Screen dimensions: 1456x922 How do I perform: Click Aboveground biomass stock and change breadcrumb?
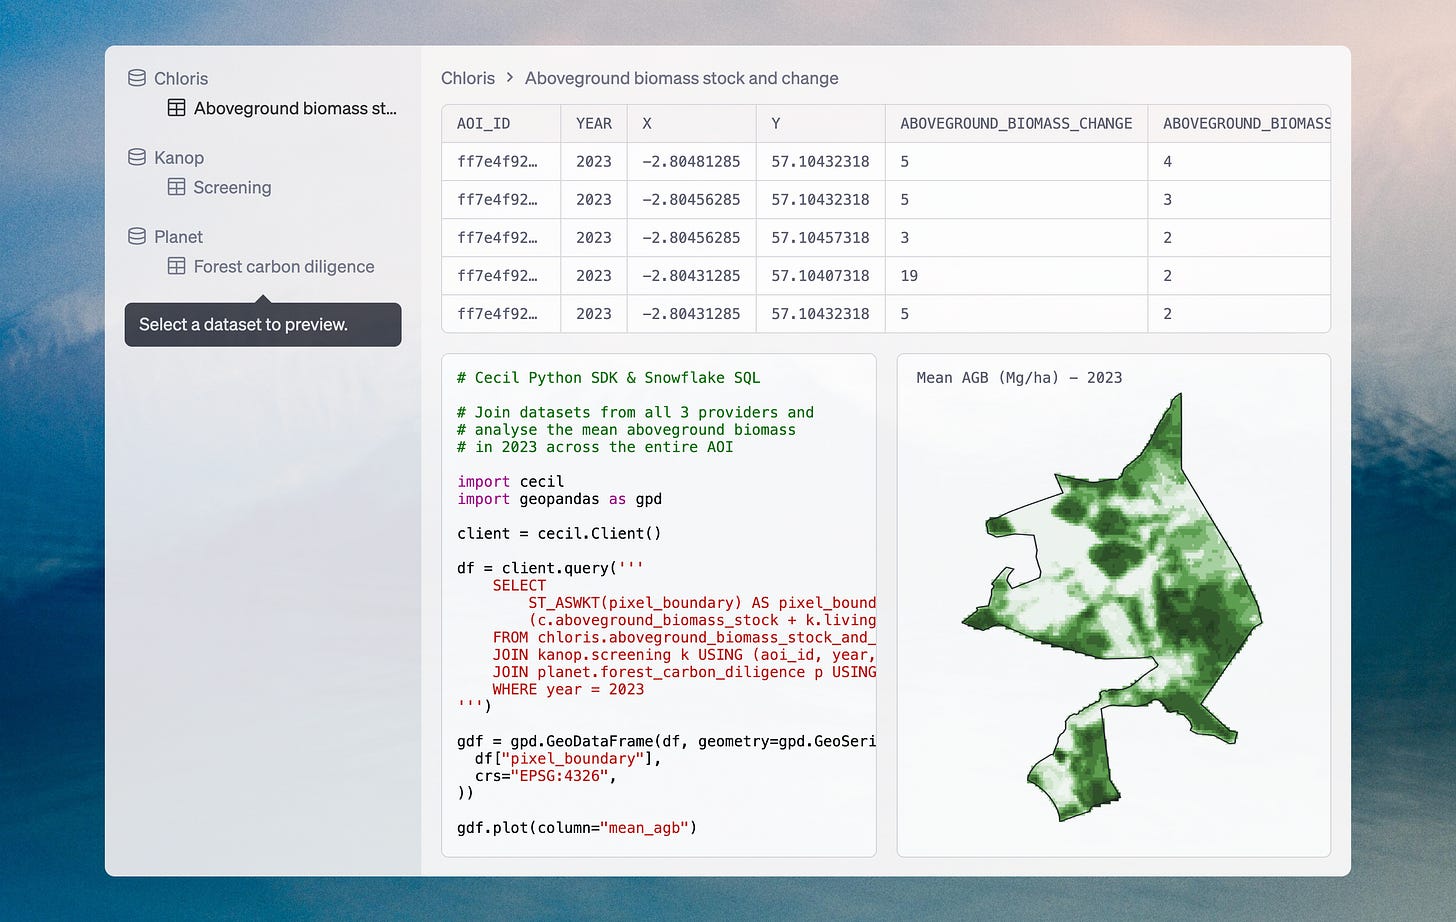pos(682,78)
